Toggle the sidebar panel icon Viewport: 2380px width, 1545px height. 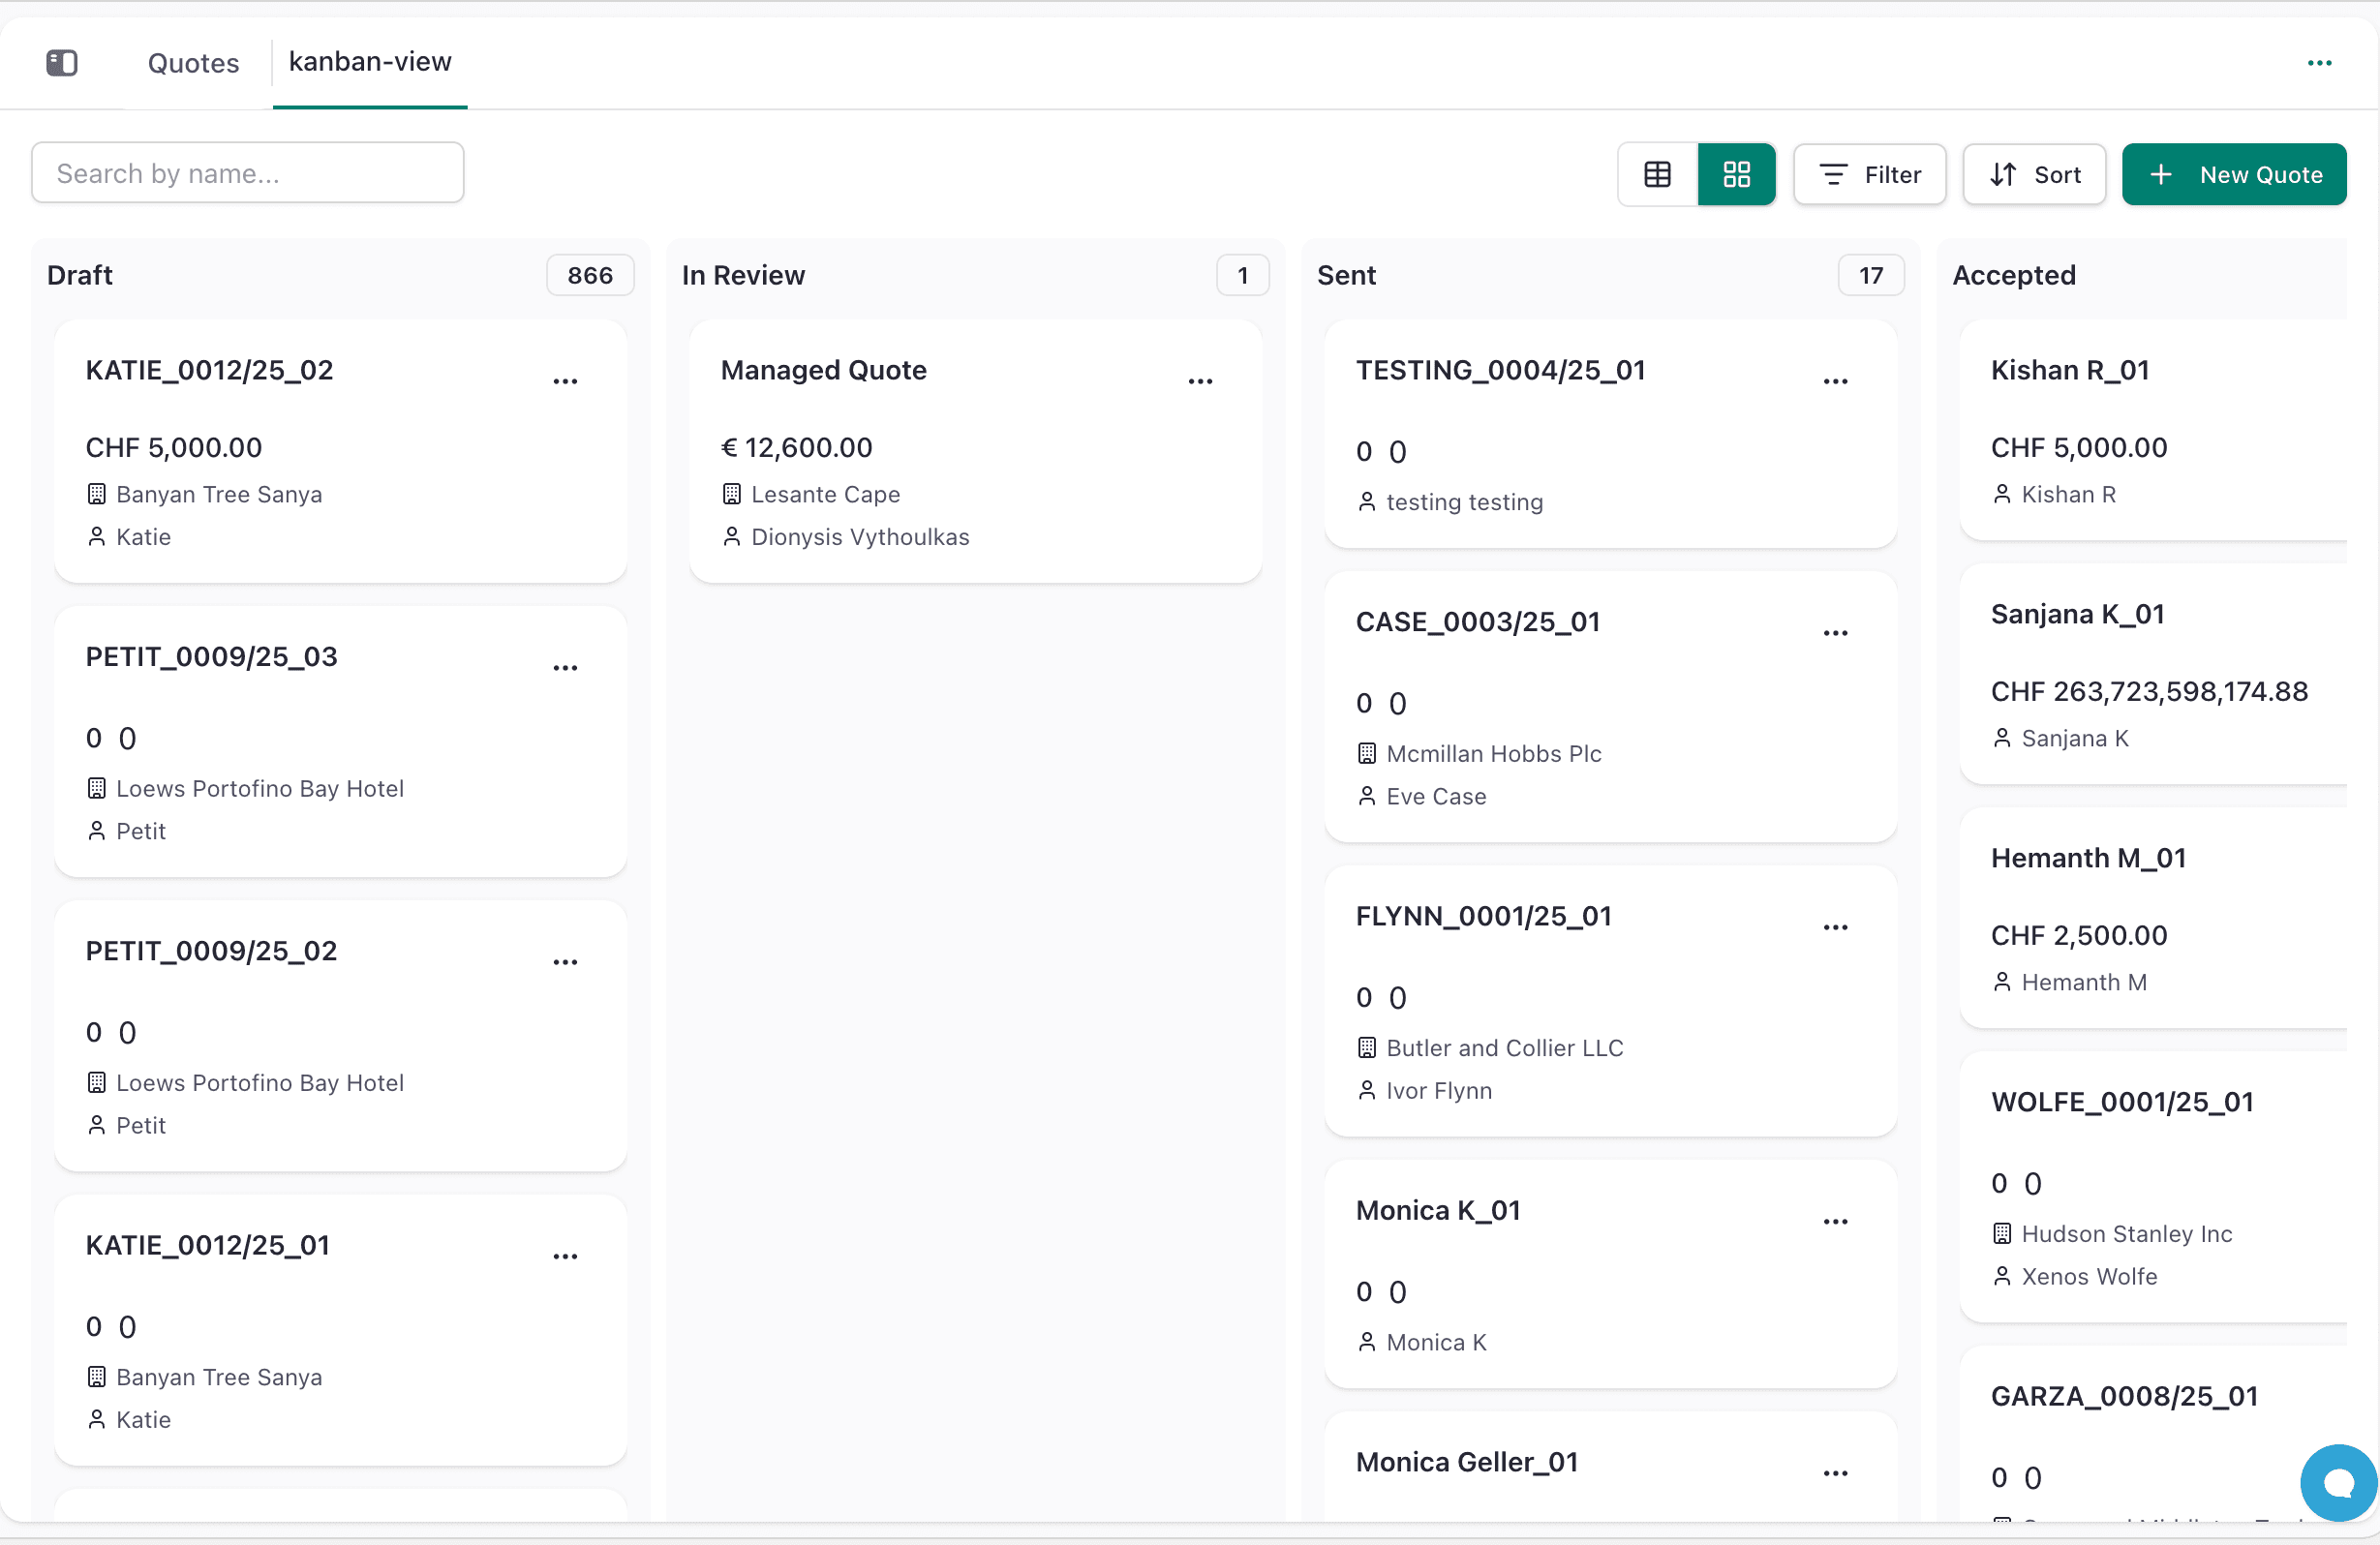click(62, 63)
